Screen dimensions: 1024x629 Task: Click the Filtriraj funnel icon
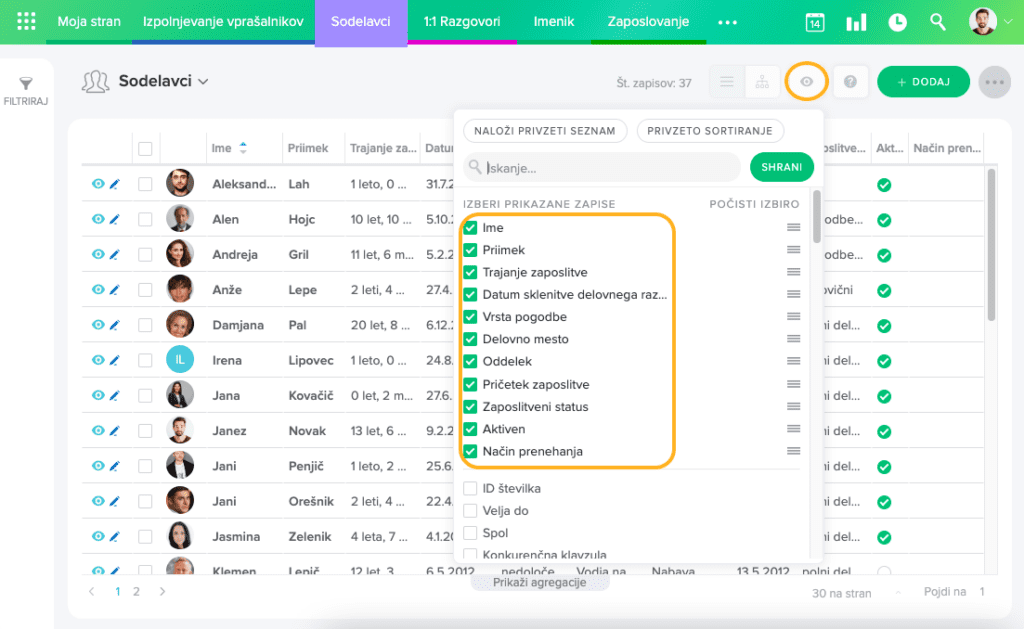point(26,84)
